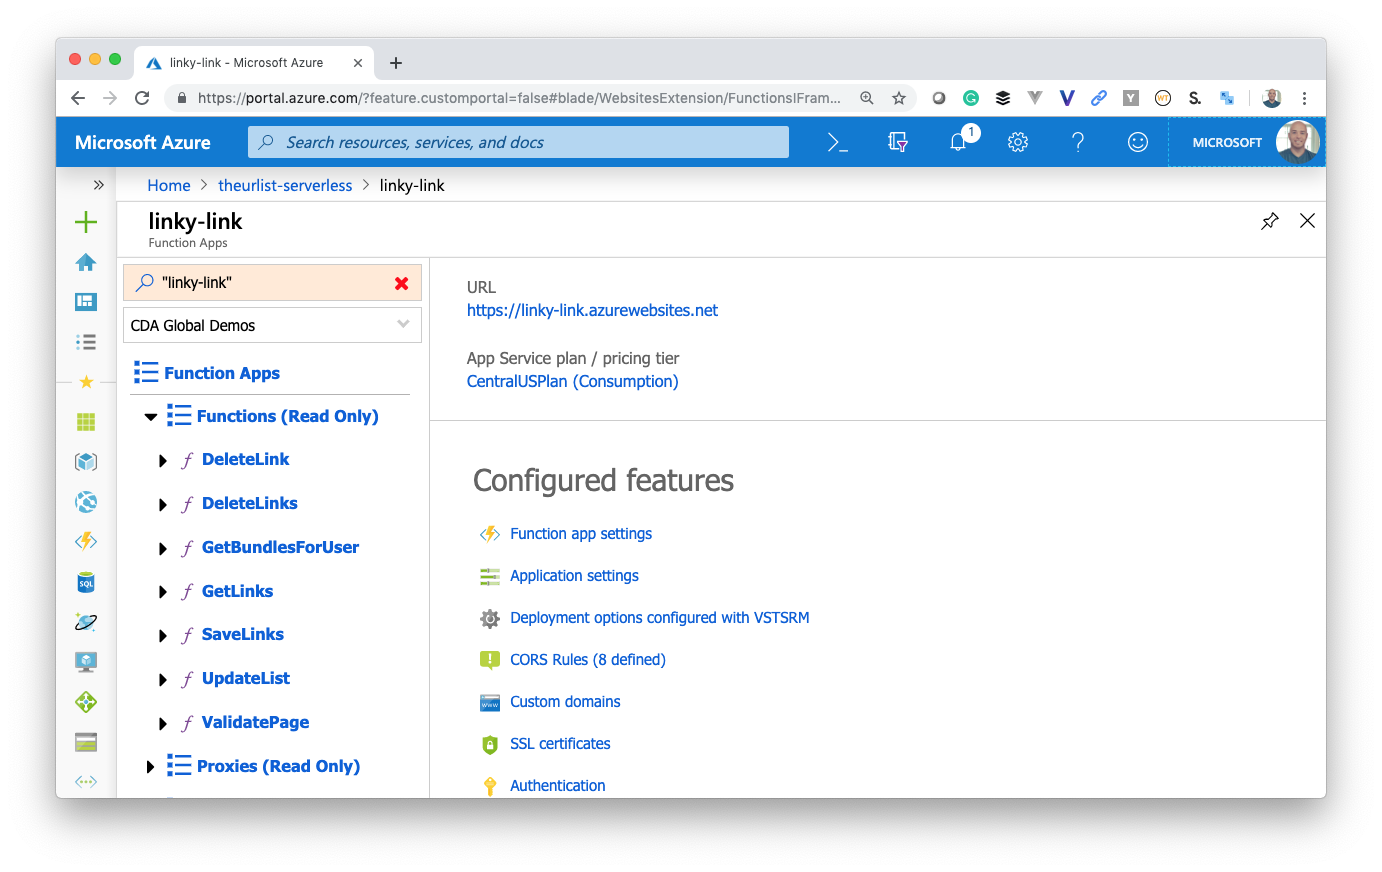Viewport: 1382px width, 872px height.
Task: Open Azure Cloud Shell icon
Action: coord(837,143)
